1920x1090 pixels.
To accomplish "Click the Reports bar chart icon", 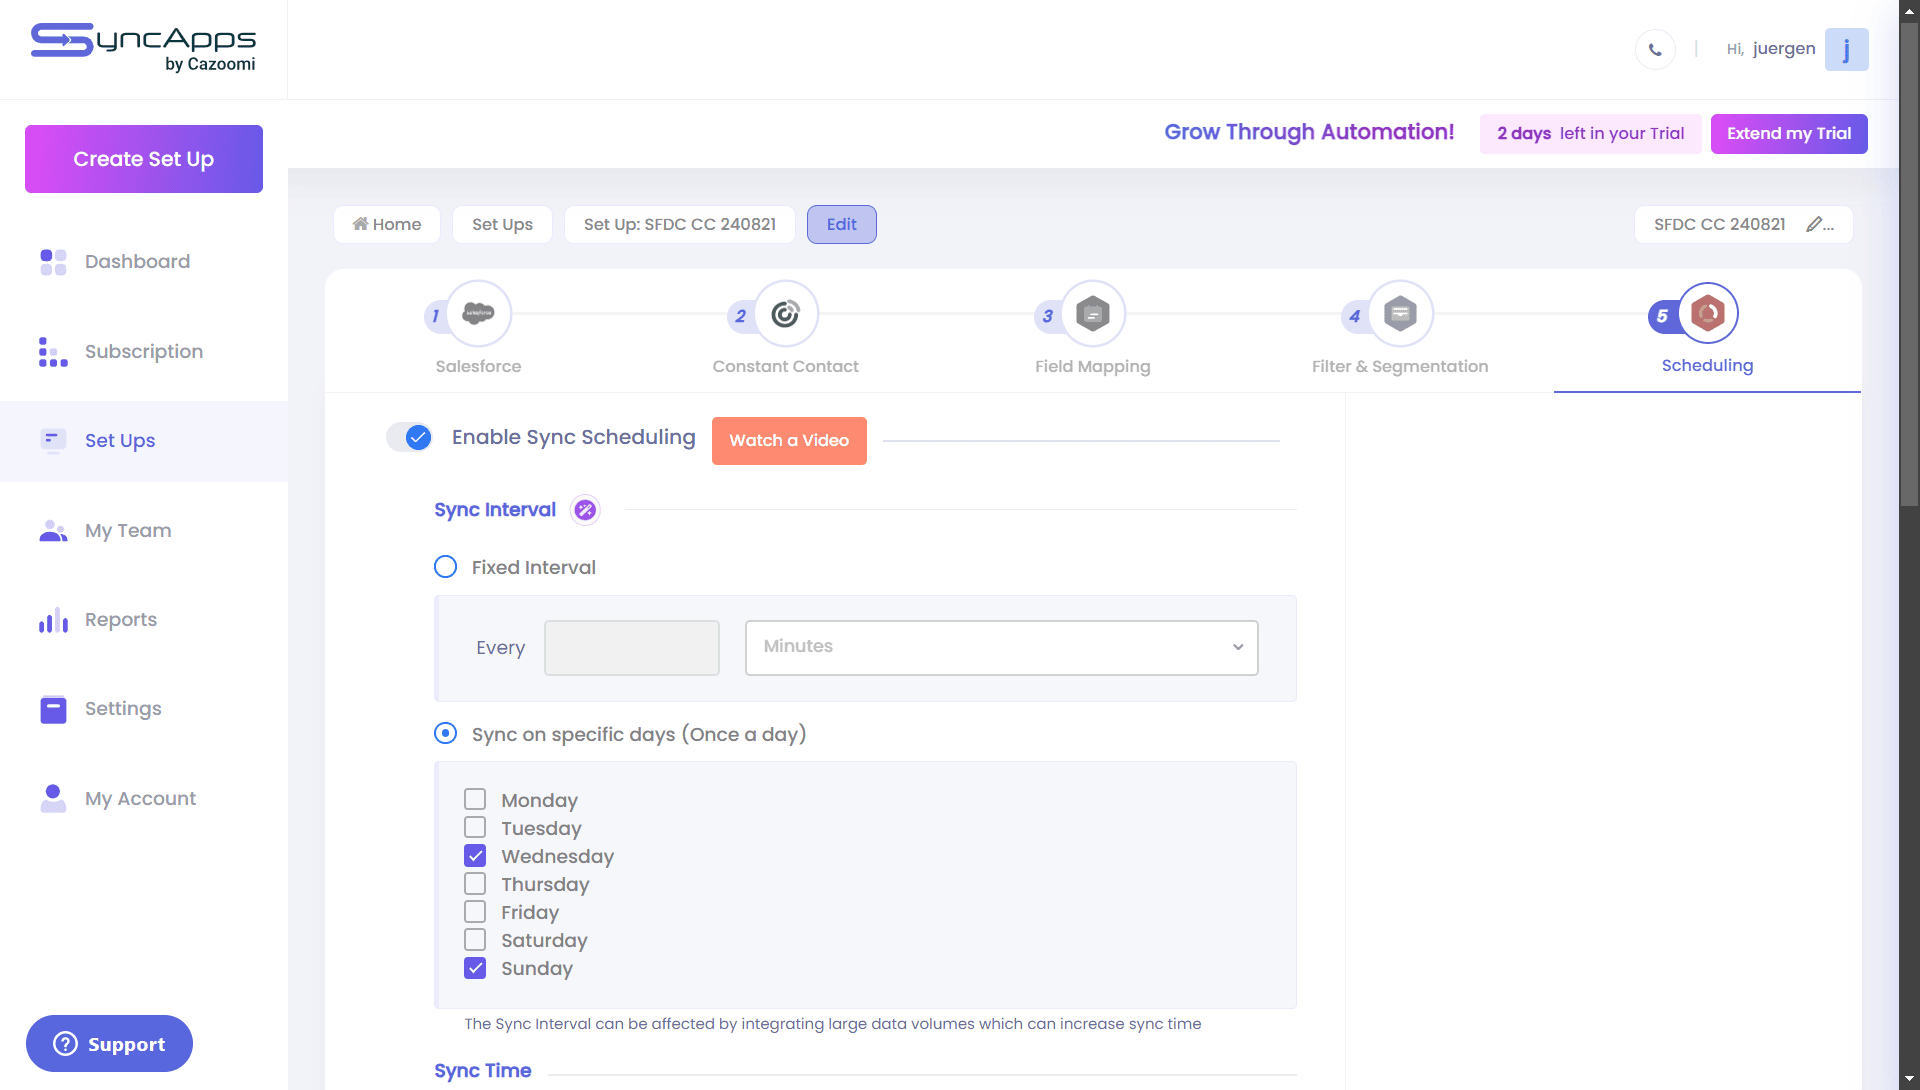I will tap(53, 620).
